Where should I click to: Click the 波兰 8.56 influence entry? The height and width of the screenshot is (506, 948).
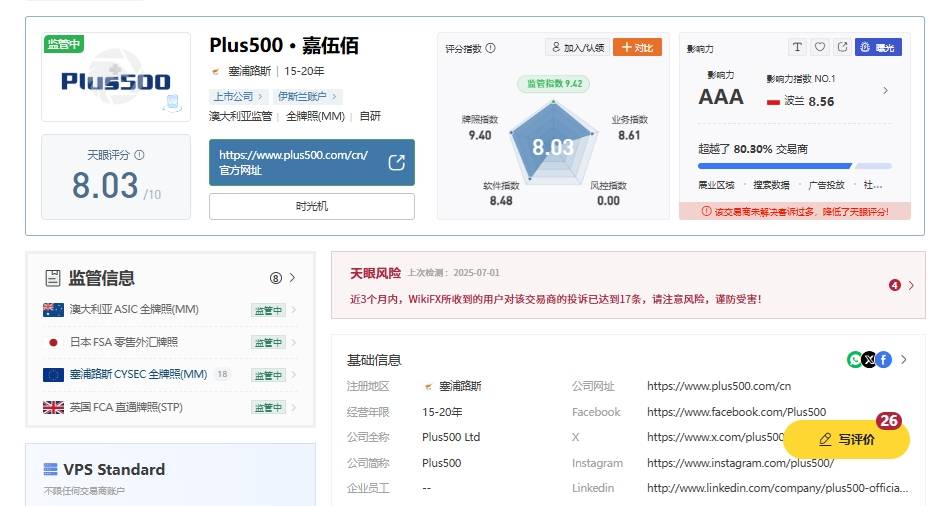[800, 102]
